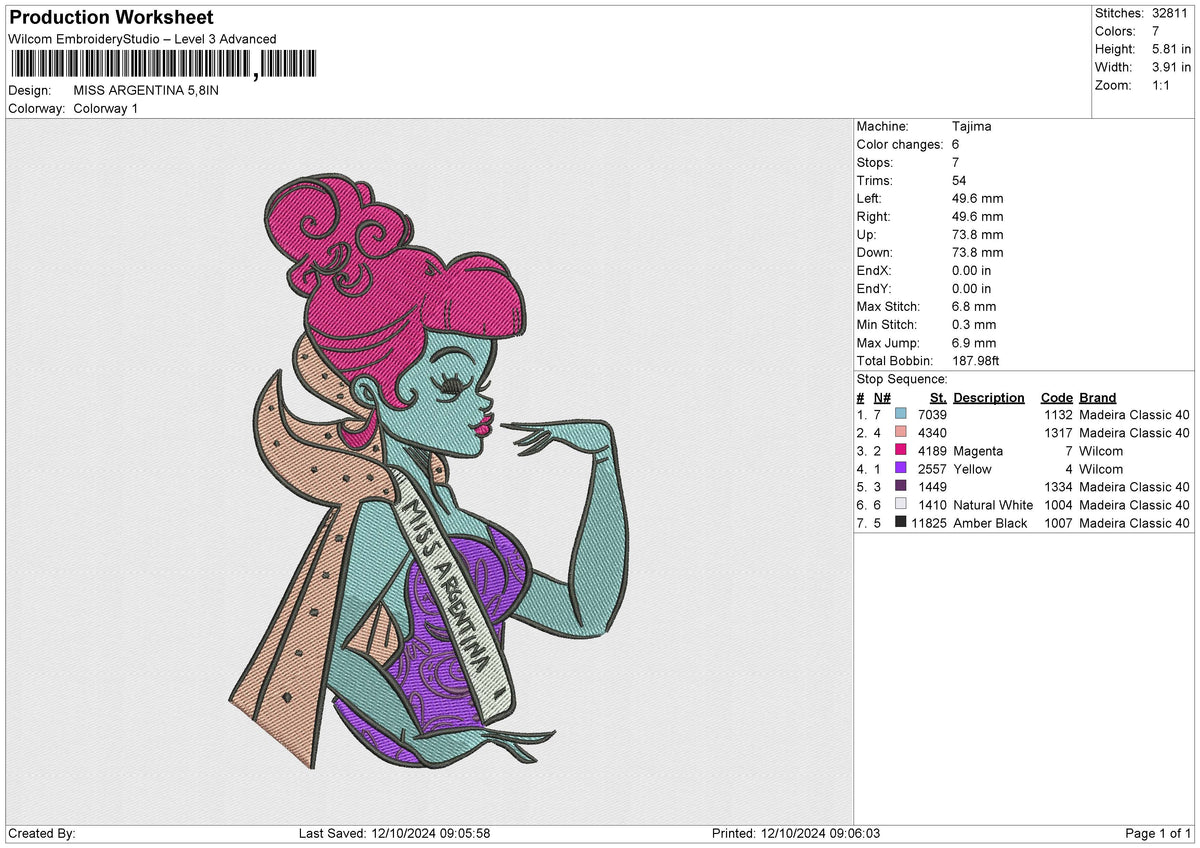The image size is (1200, 848).
Task: Click stitch count 4340 in stop sequence
Action: click(x=931, y=433)
